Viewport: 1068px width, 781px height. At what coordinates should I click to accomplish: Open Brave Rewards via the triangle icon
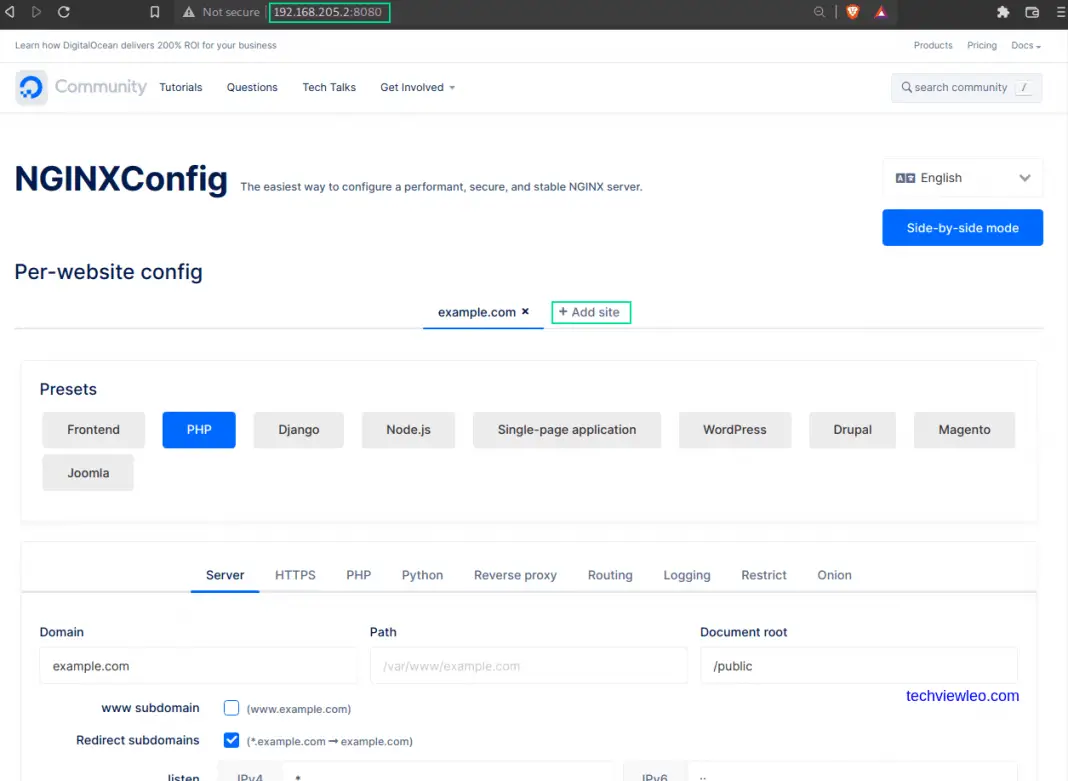click(880, 12)
